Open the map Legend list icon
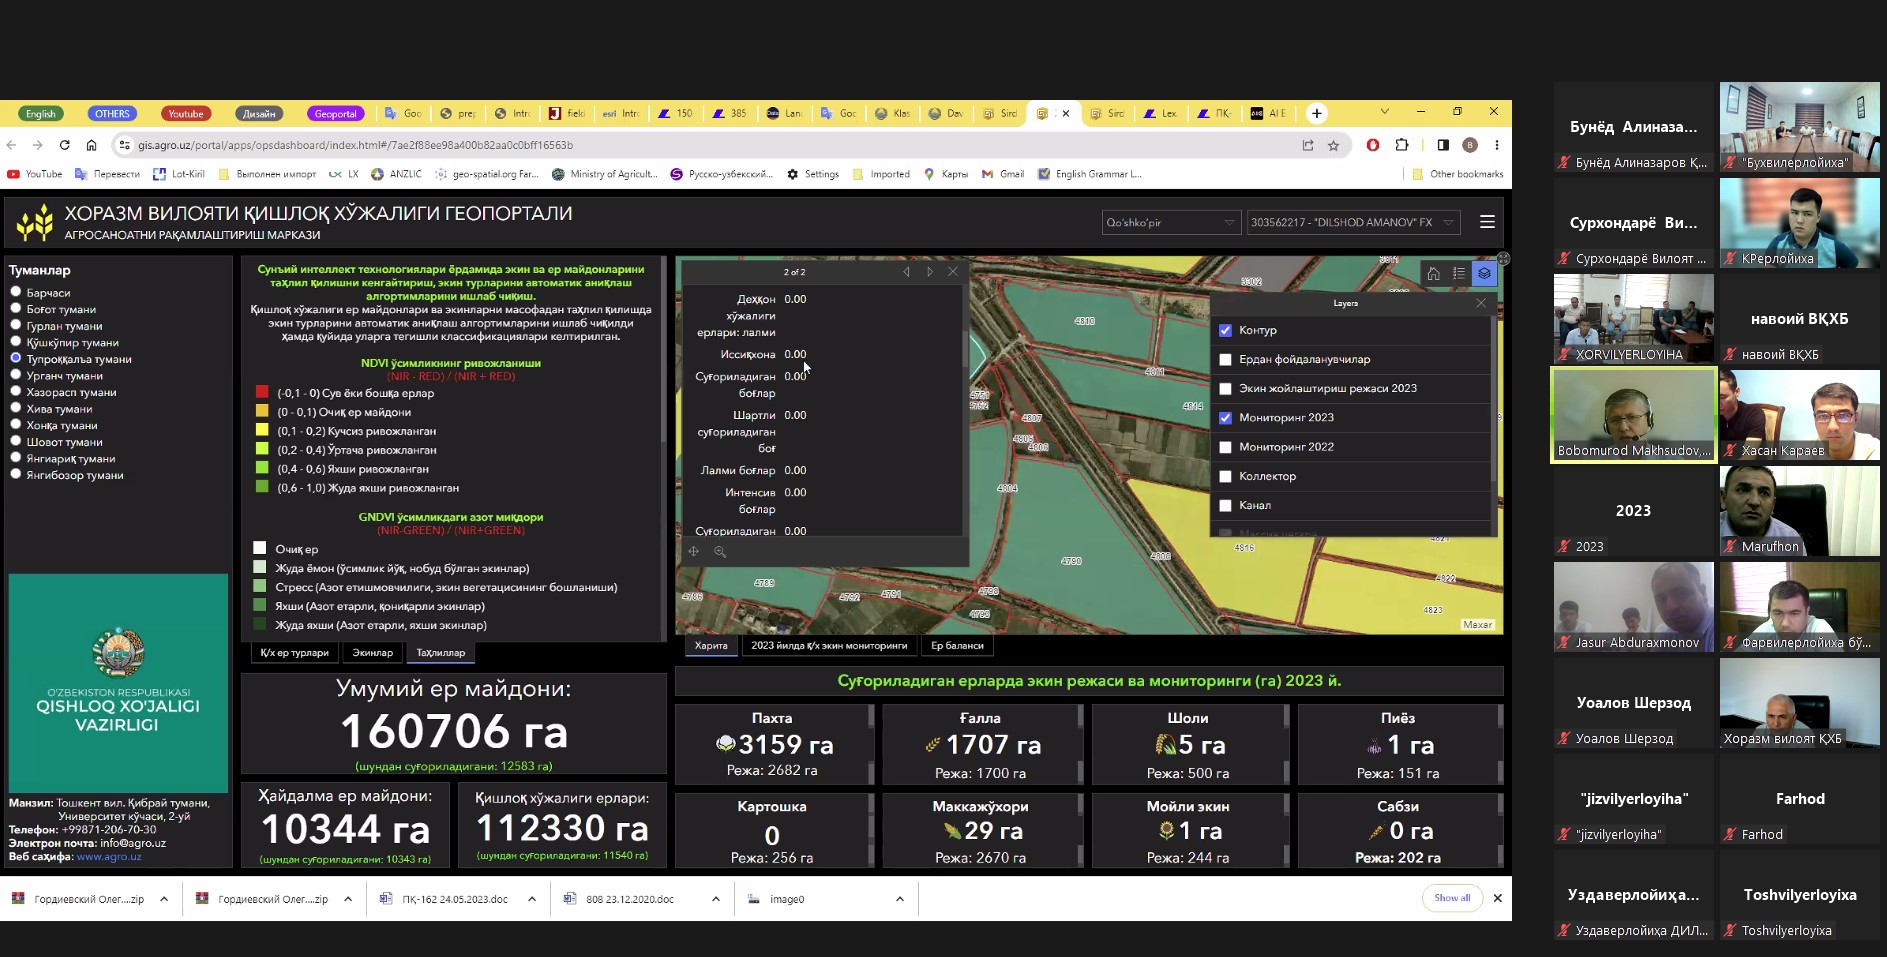The width and height of the screenshot is (1887, 957). 1459,273
